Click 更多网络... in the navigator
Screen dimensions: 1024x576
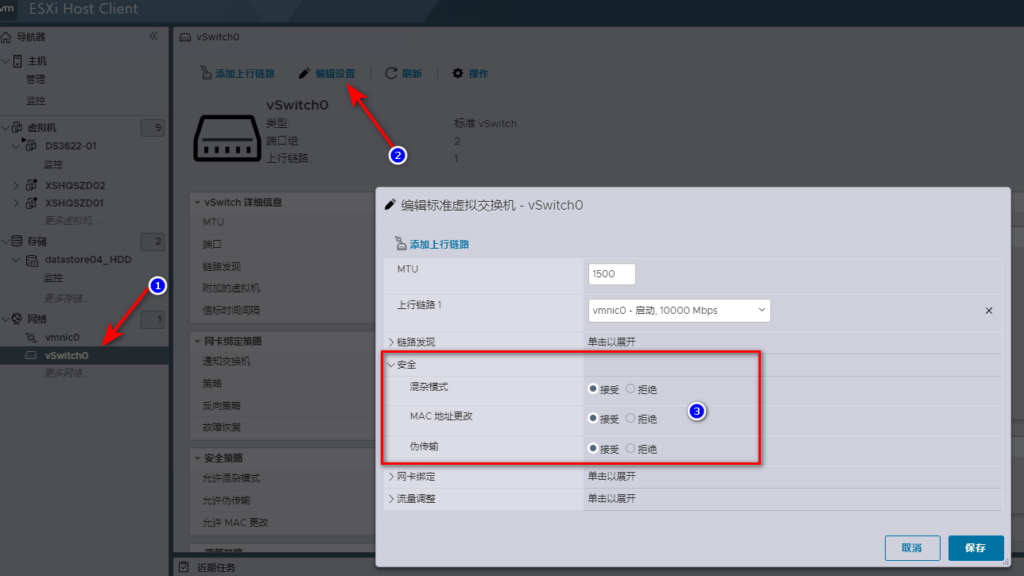67,373
